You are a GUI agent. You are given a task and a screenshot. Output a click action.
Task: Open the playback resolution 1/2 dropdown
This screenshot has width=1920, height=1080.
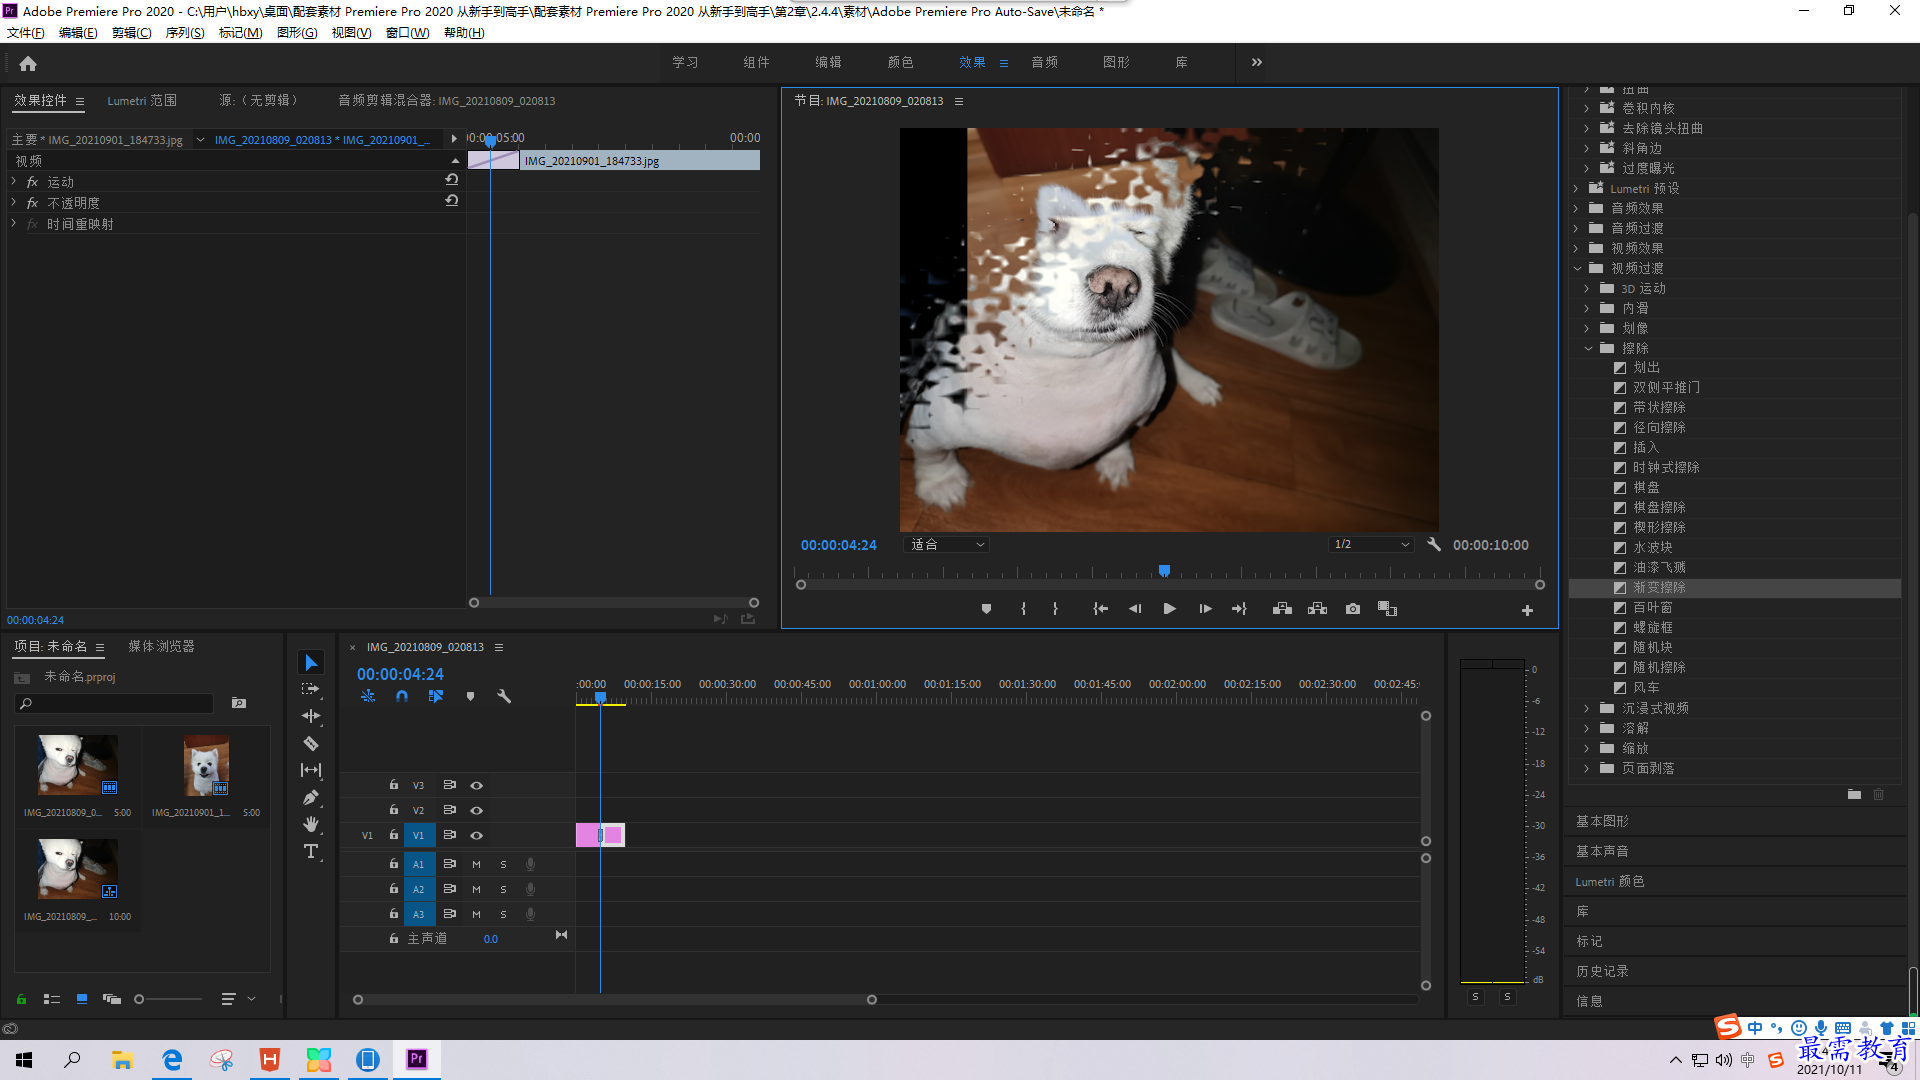pos(1371,545)
